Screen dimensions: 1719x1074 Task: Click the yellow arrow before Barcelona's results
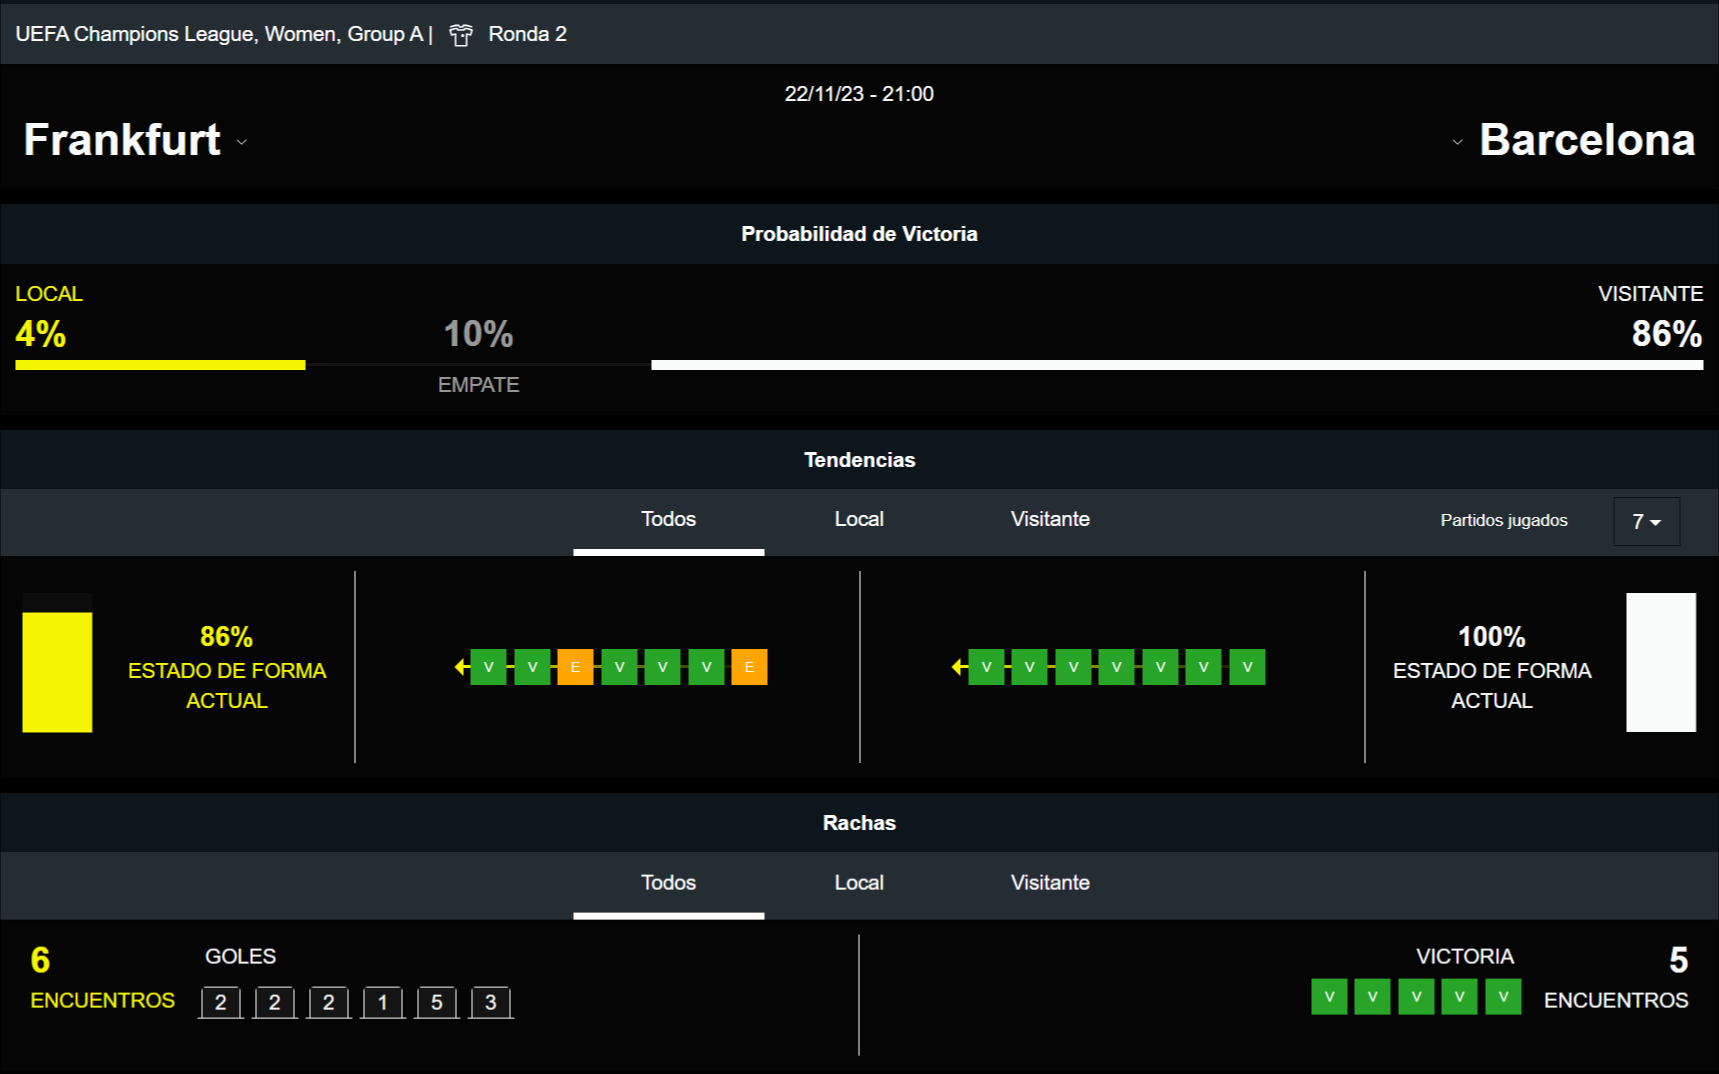(958, 667)
